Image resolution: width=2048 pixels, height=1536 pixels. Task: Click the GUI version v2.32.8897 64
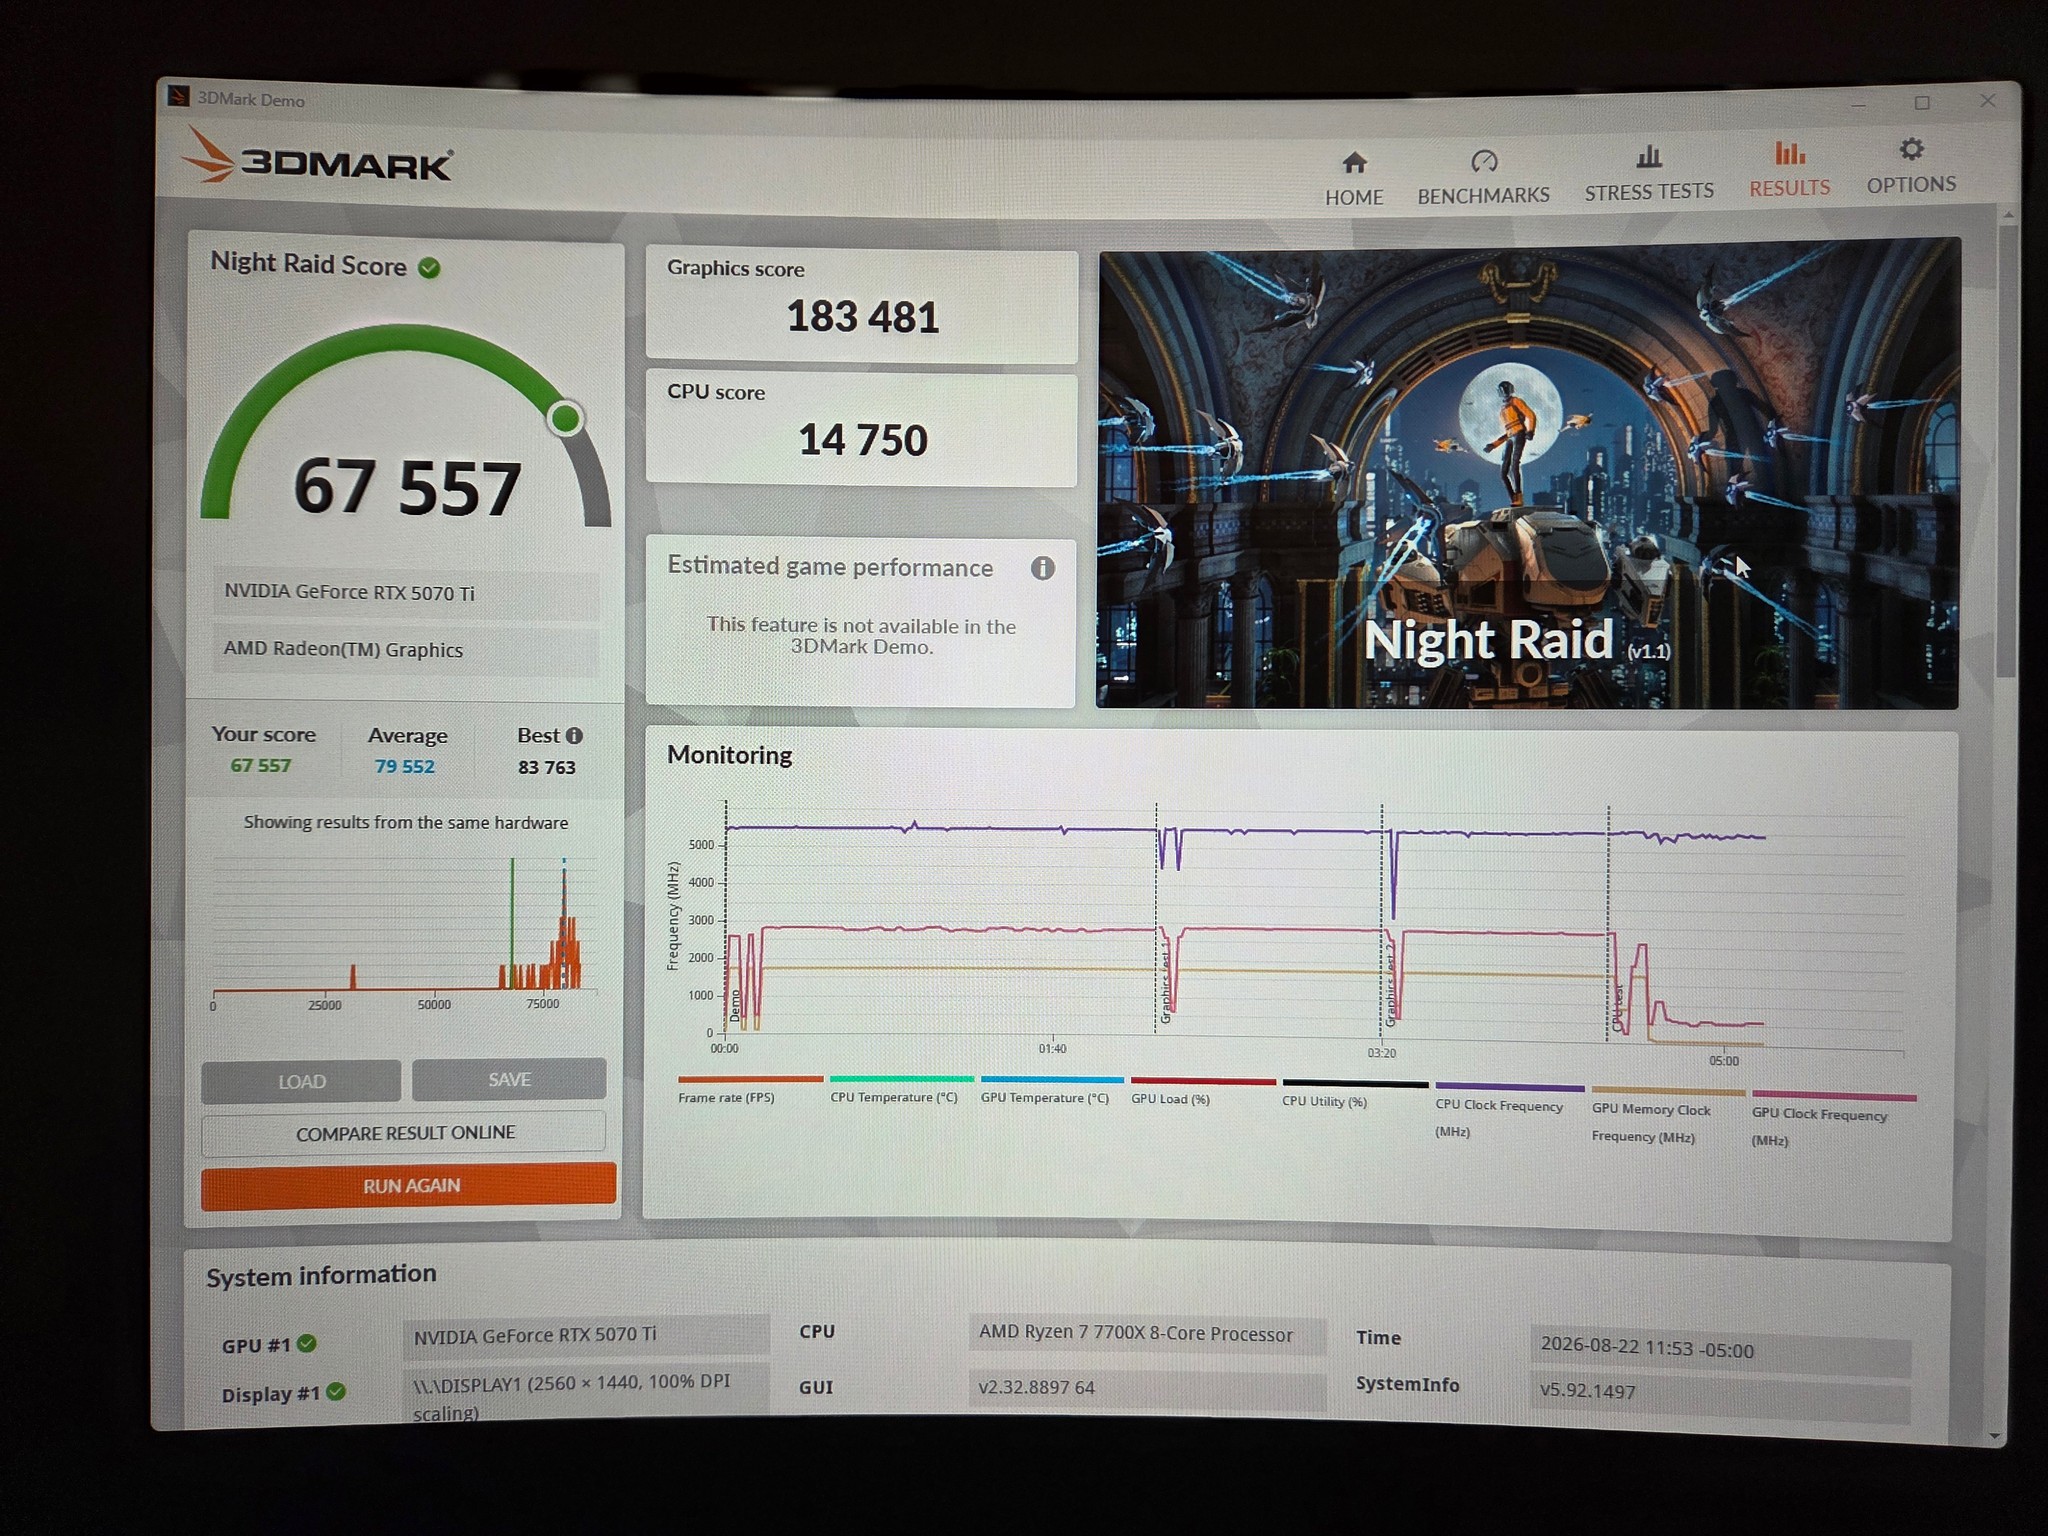[x=1147, y=1388]
